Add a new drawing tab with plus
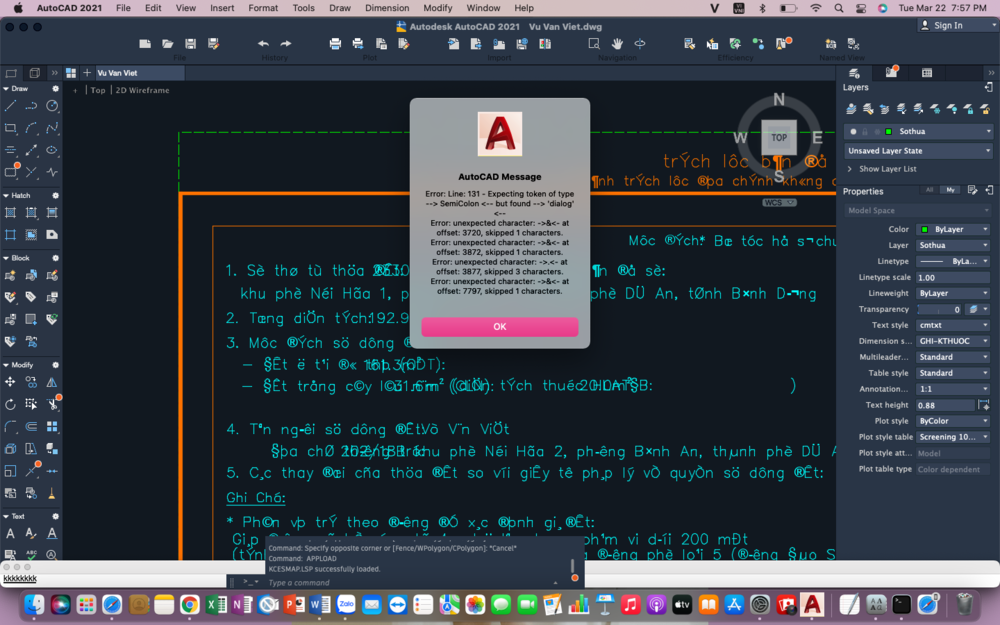 (87, 73)
